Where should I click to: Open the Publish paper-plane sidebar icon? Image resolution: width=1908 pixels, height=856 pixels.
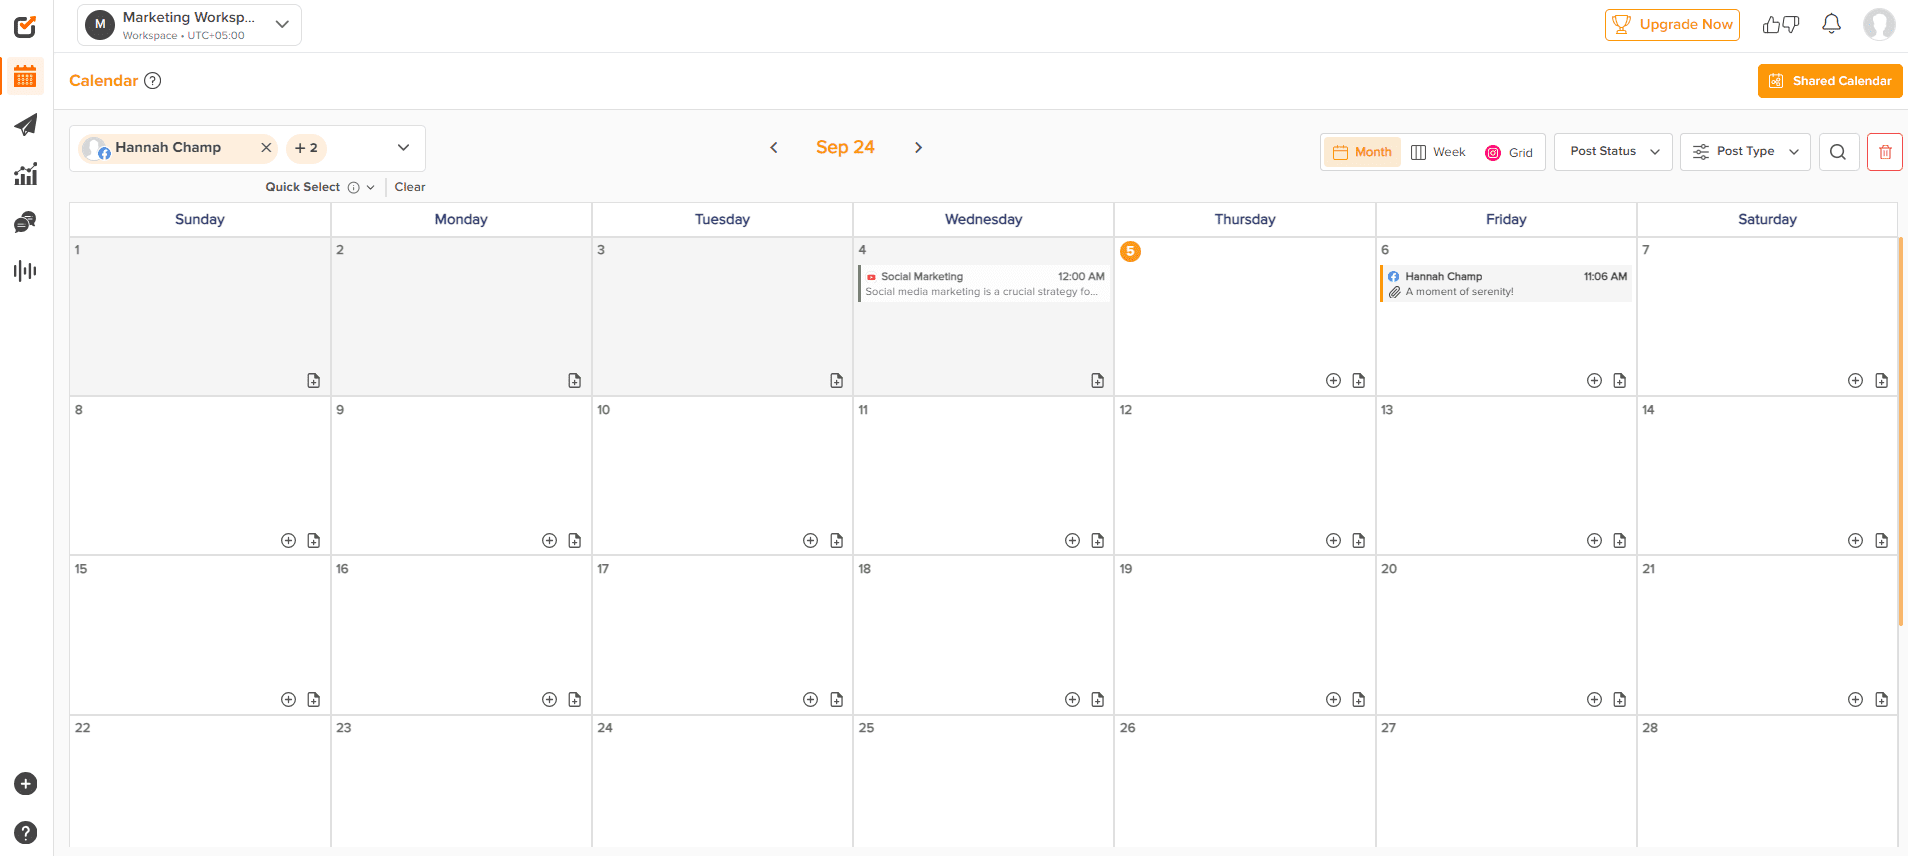(x=26, y=125)
